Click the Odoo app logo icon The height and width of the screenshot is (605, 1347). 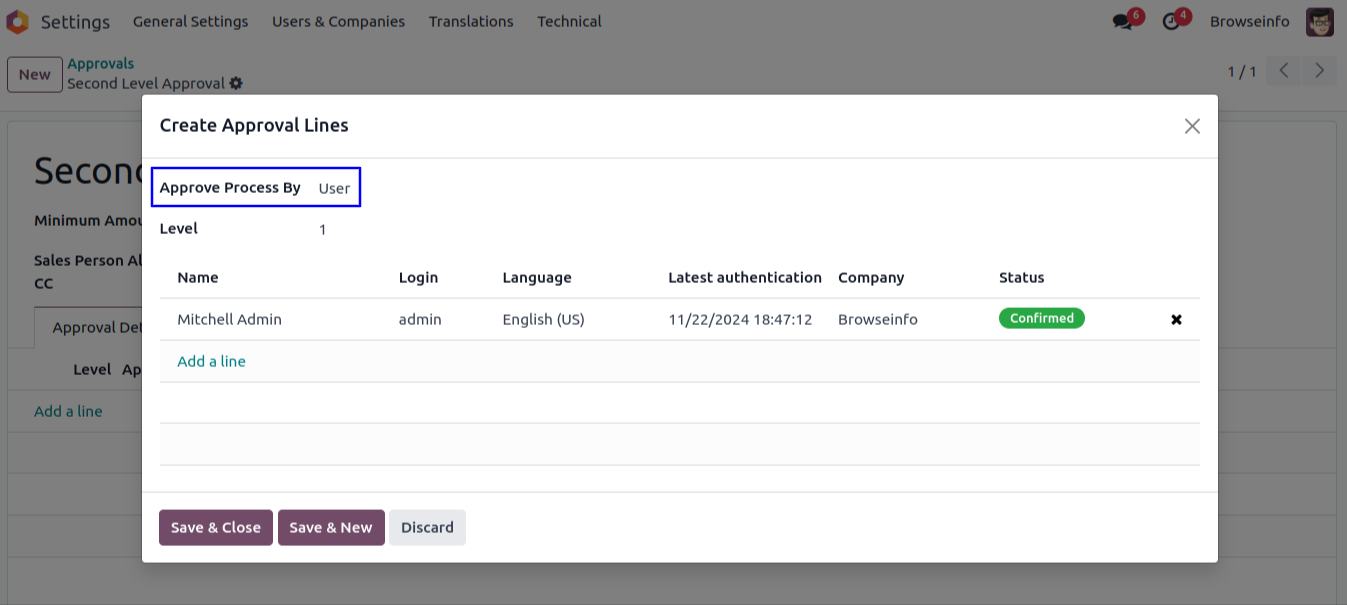[x=17, y=21]
